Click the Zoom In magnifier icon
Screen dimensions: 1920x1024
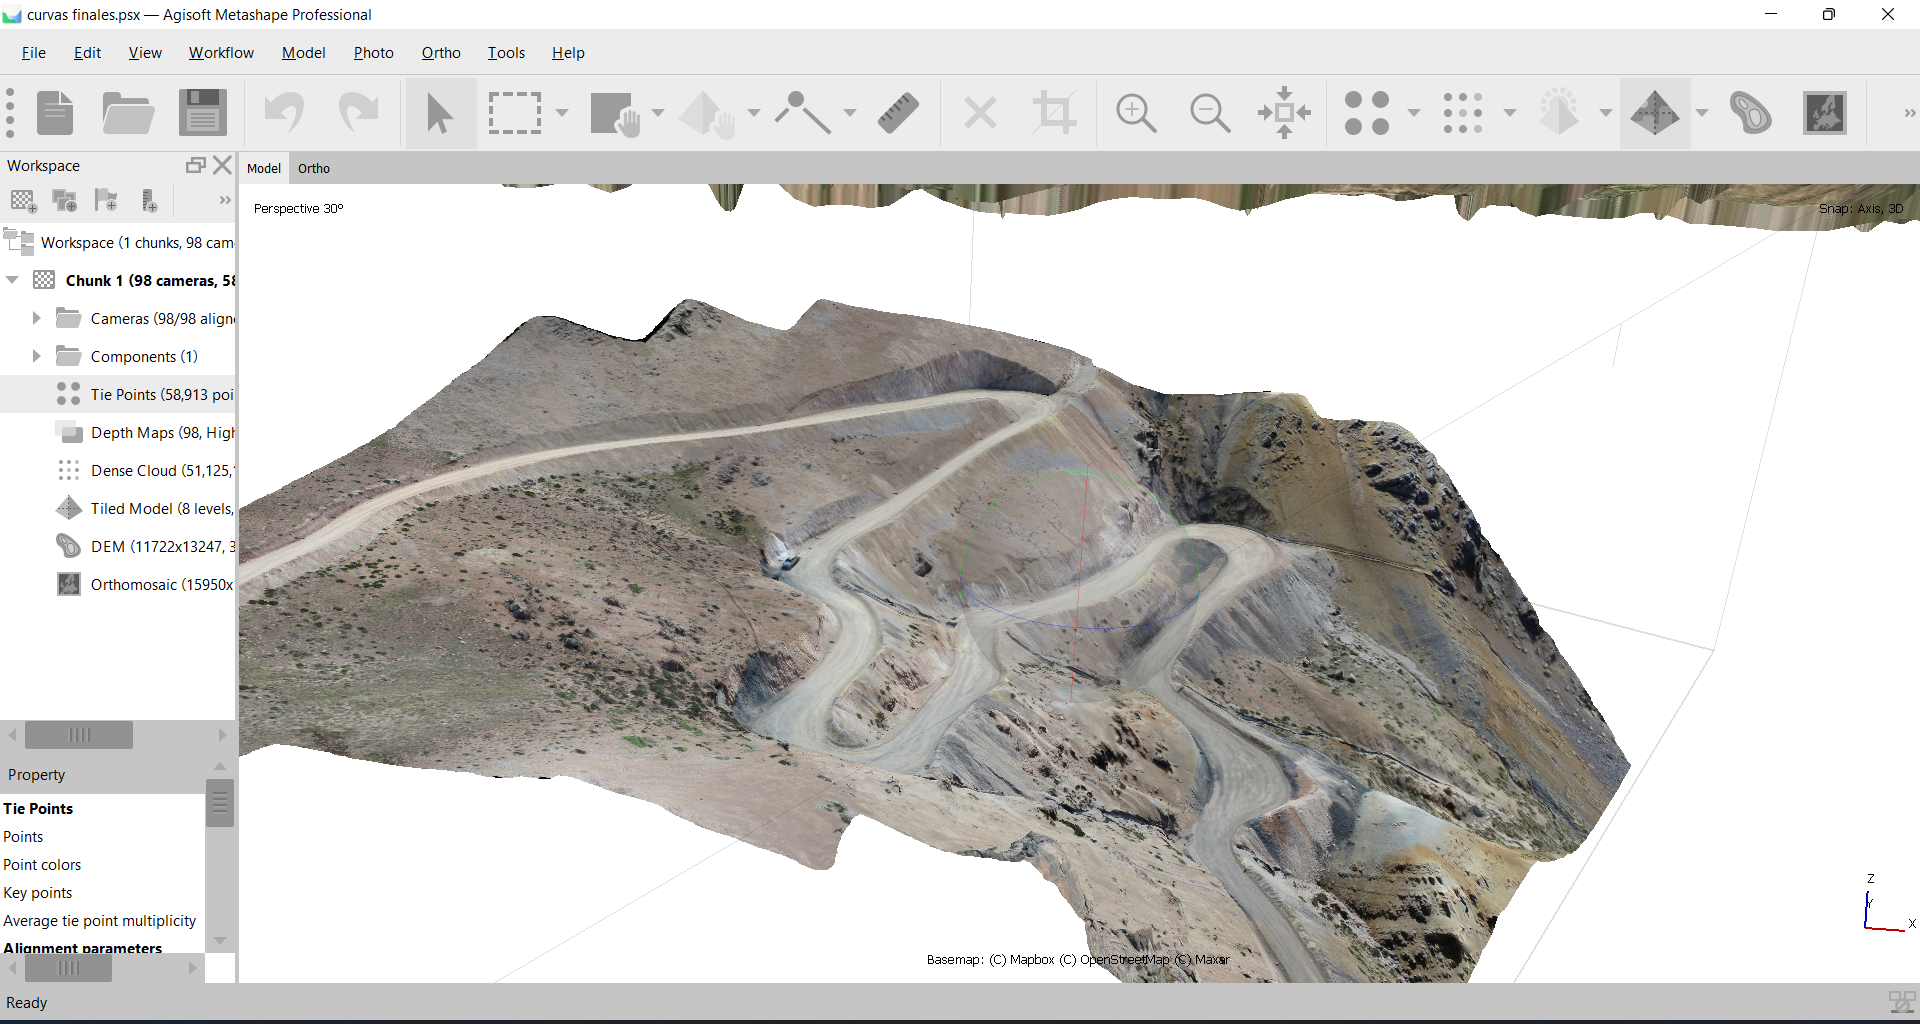(x=1136, y=113)
